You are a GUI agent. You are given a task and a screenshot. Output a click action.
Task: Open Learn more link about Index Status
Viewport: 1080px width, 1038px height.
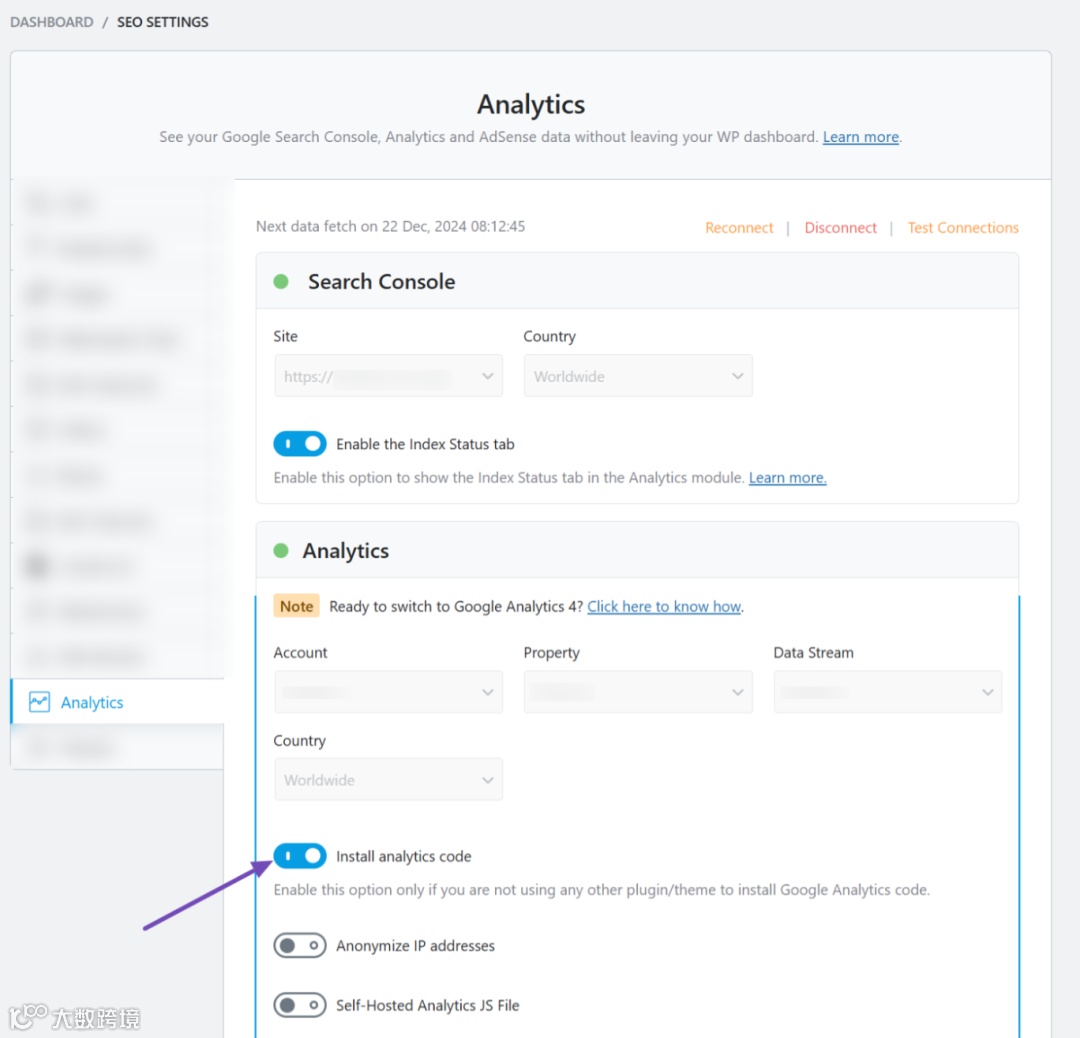tap(787, 477)
